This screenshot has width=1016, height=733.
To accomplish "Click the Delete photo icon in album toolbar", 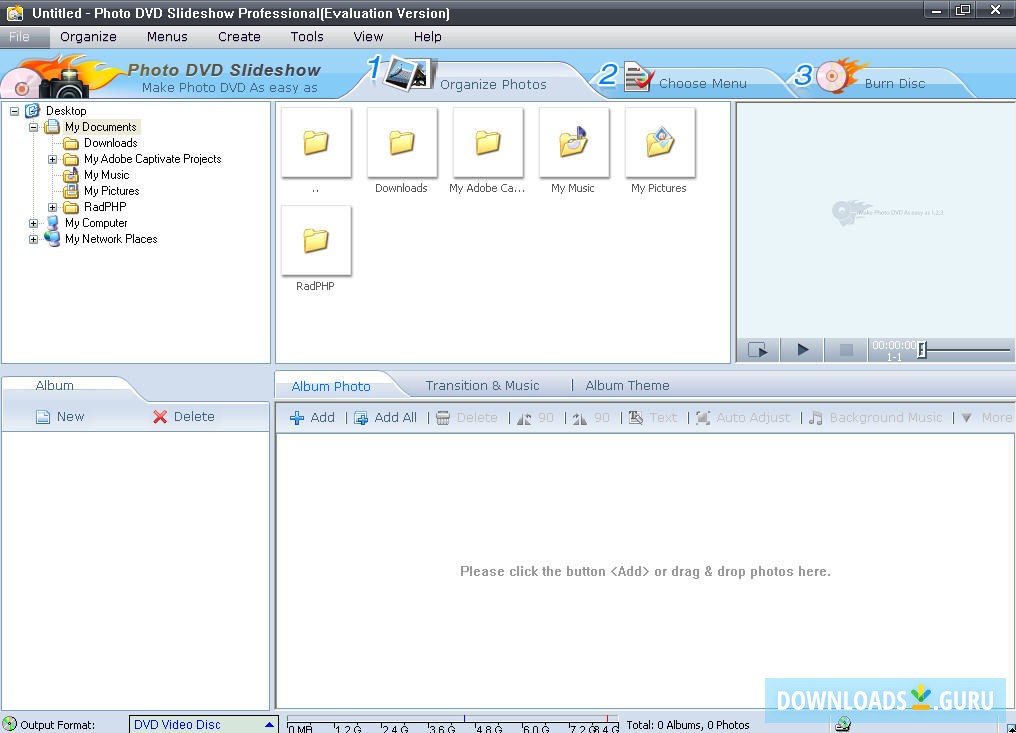I will [443, 418].
